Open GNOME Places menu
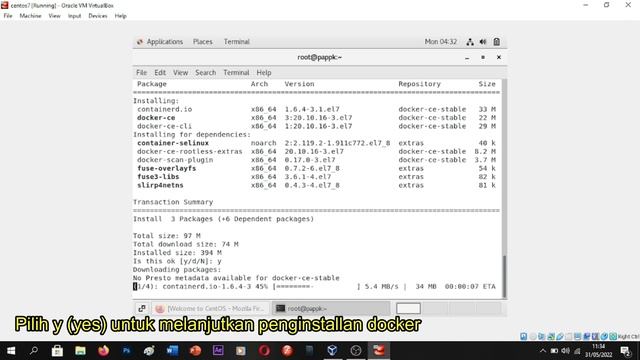 pos(203,42)
